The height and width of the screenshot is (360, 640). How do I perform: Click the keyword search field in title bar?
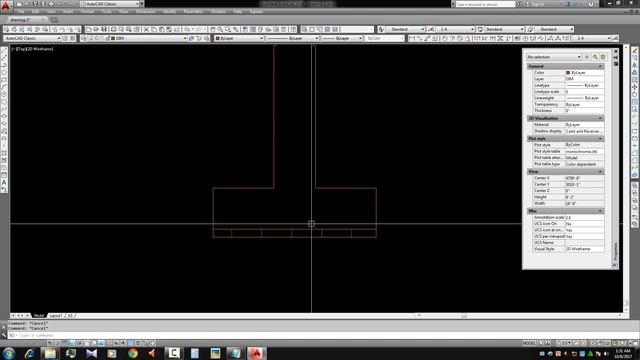coord(485,4)
